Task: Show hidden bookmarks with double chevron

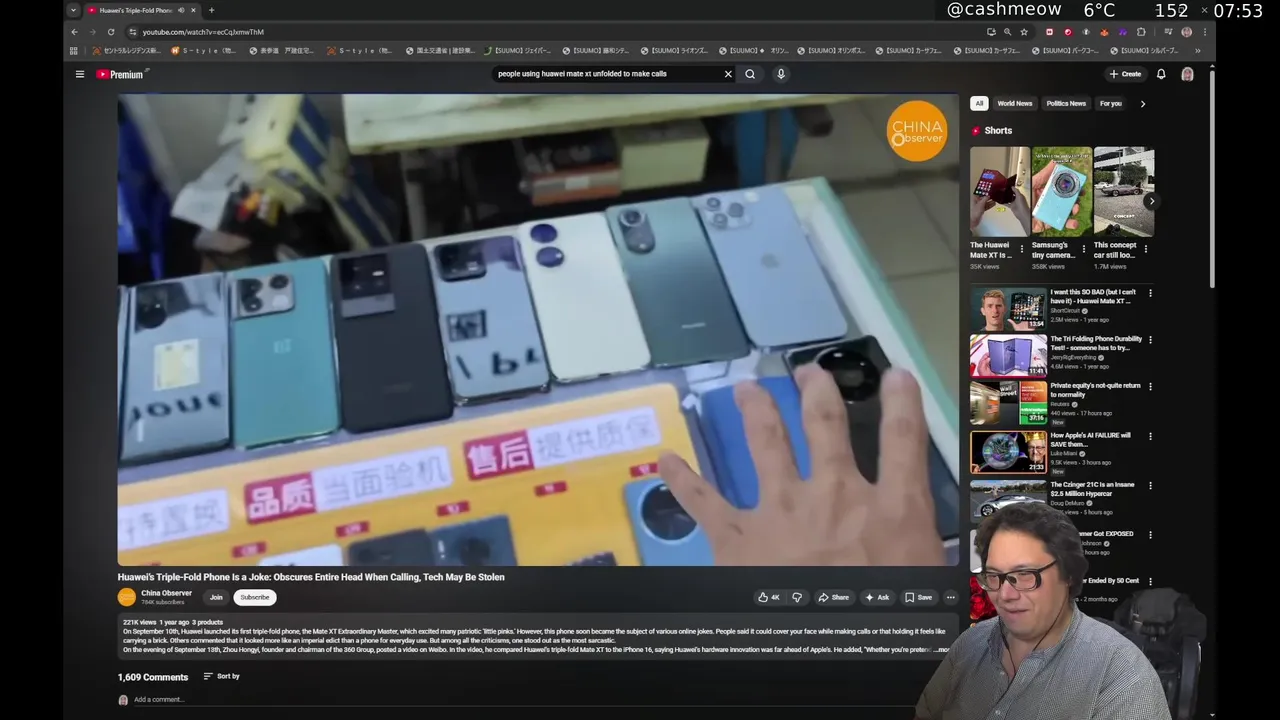Action: pyautogui.click(x=1198, y=51)
